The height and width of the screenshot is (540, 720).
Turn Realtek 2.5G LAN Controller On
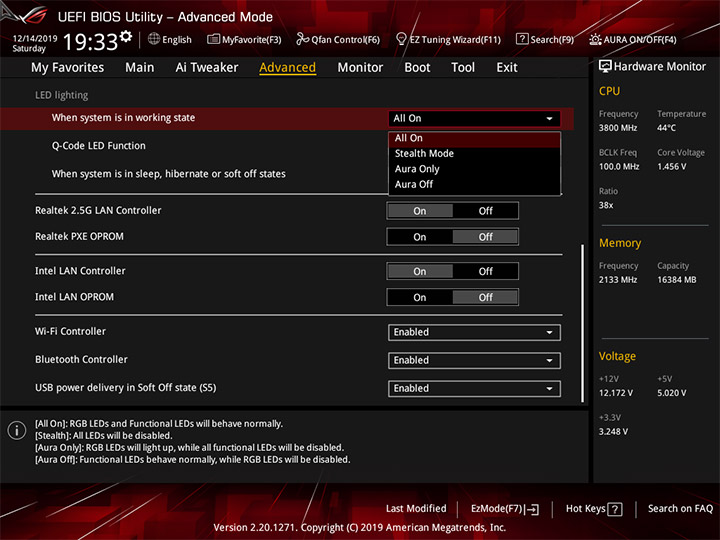pos(420,211)
